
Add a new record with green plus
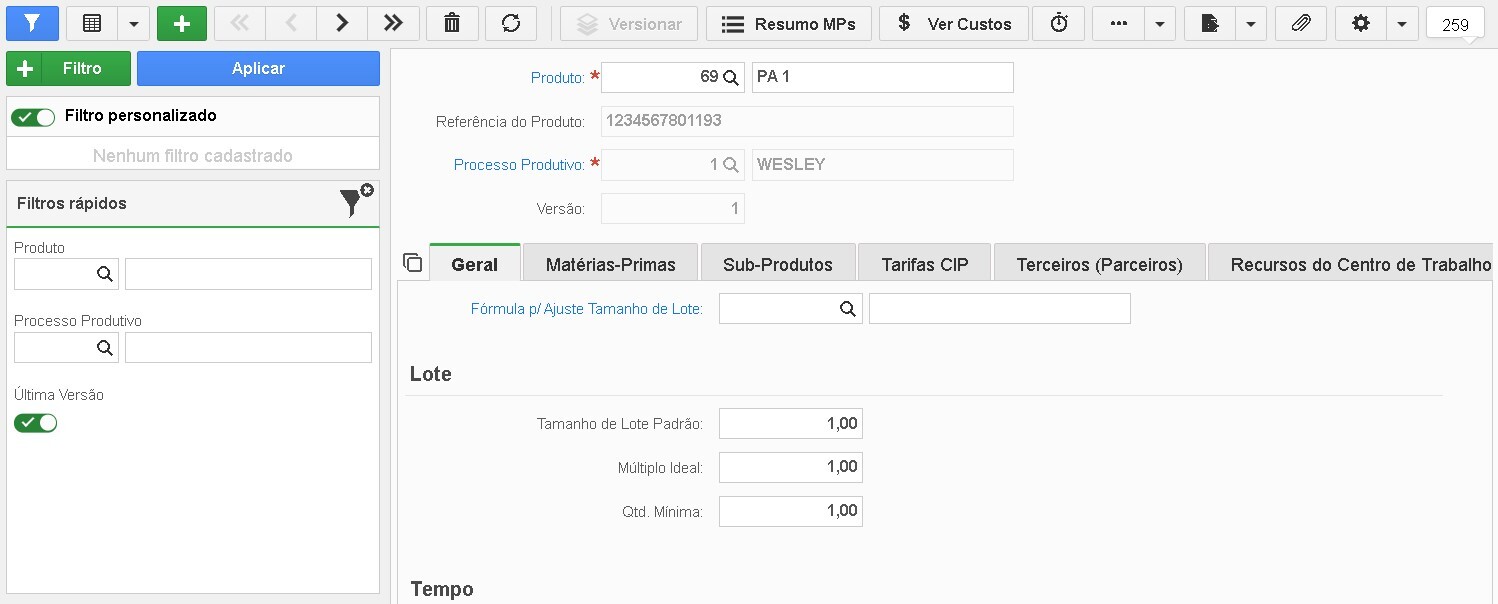(182, 23)
